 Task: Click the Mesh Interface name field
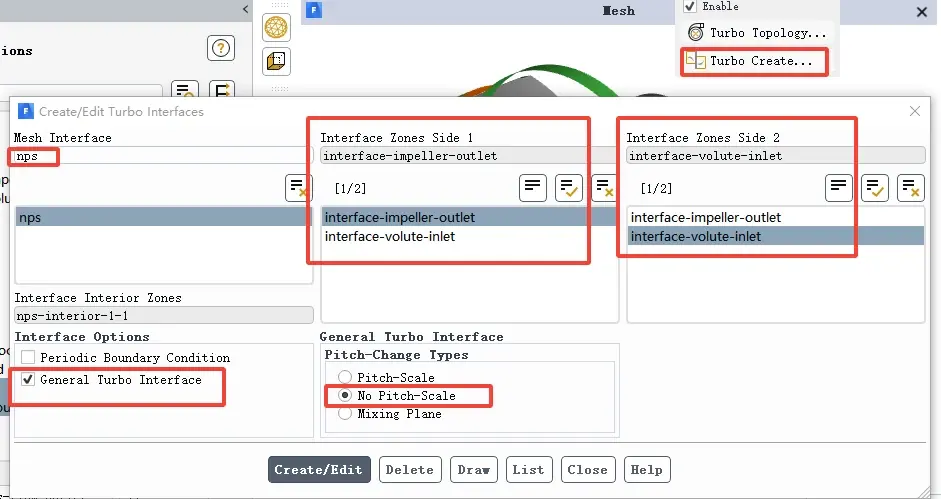(x=162, y=156)
